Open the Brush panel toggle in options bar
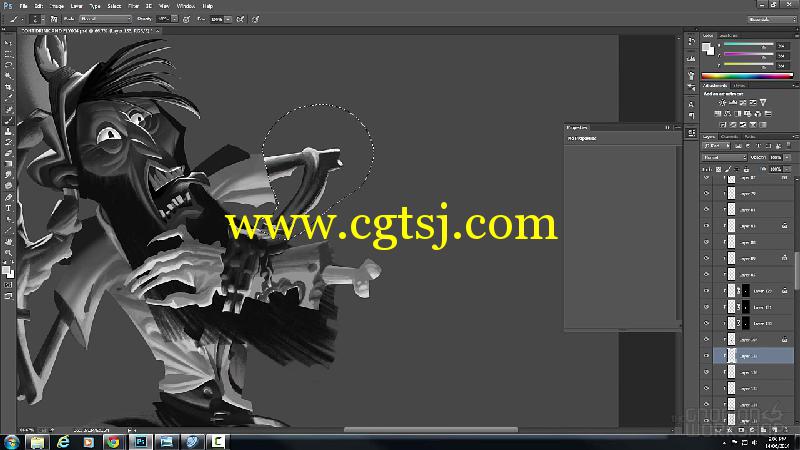Image resolution: width=800 pixels, height=450 pixels. [54, 19]
